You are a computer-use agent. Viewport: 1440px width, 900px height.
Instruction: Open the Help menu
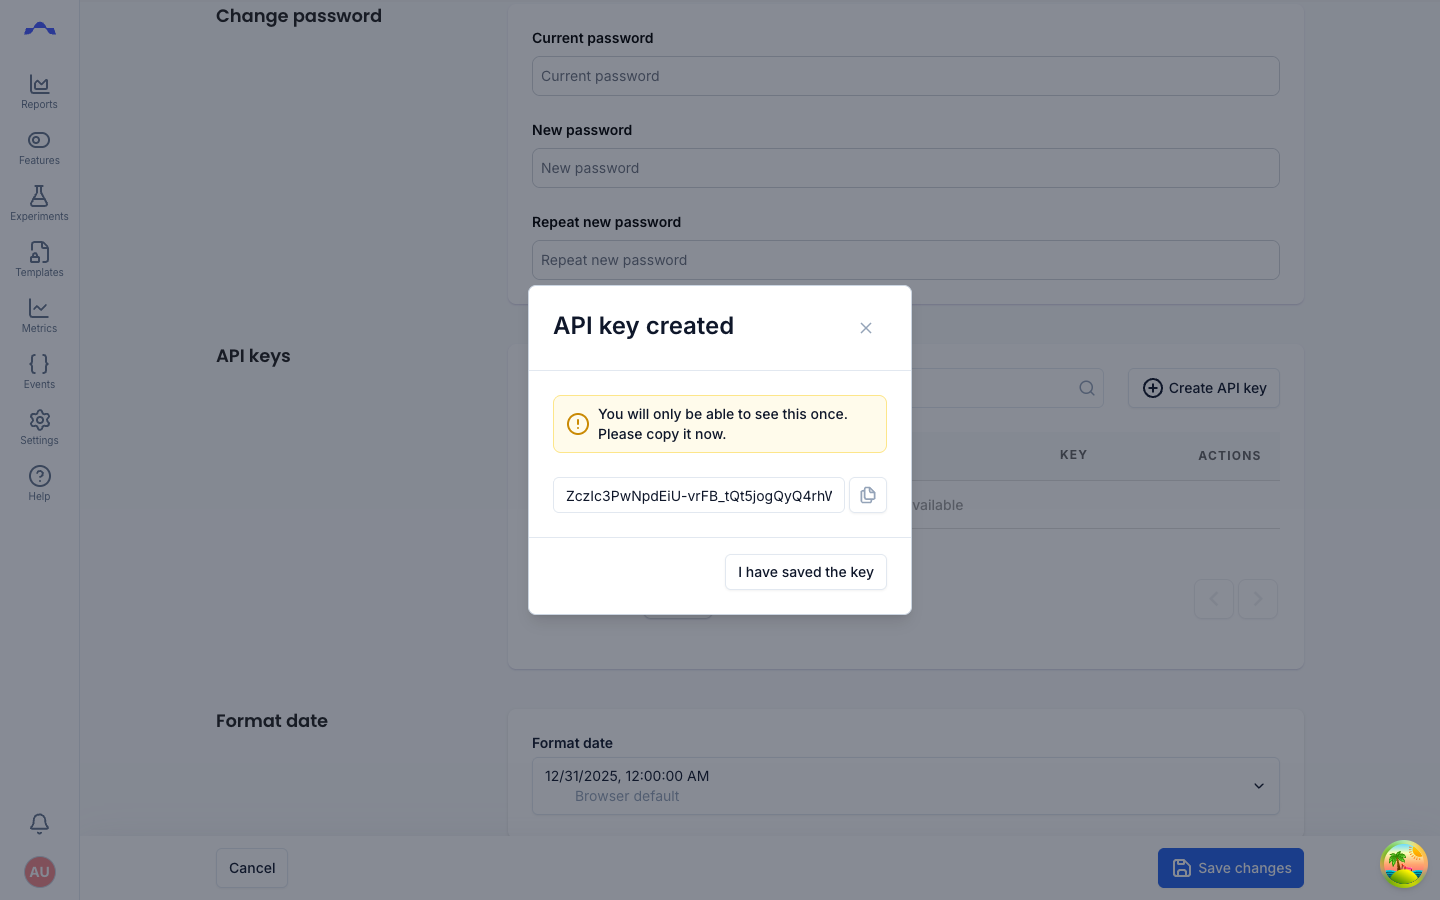pyautogui.click(x=39, y=484)
